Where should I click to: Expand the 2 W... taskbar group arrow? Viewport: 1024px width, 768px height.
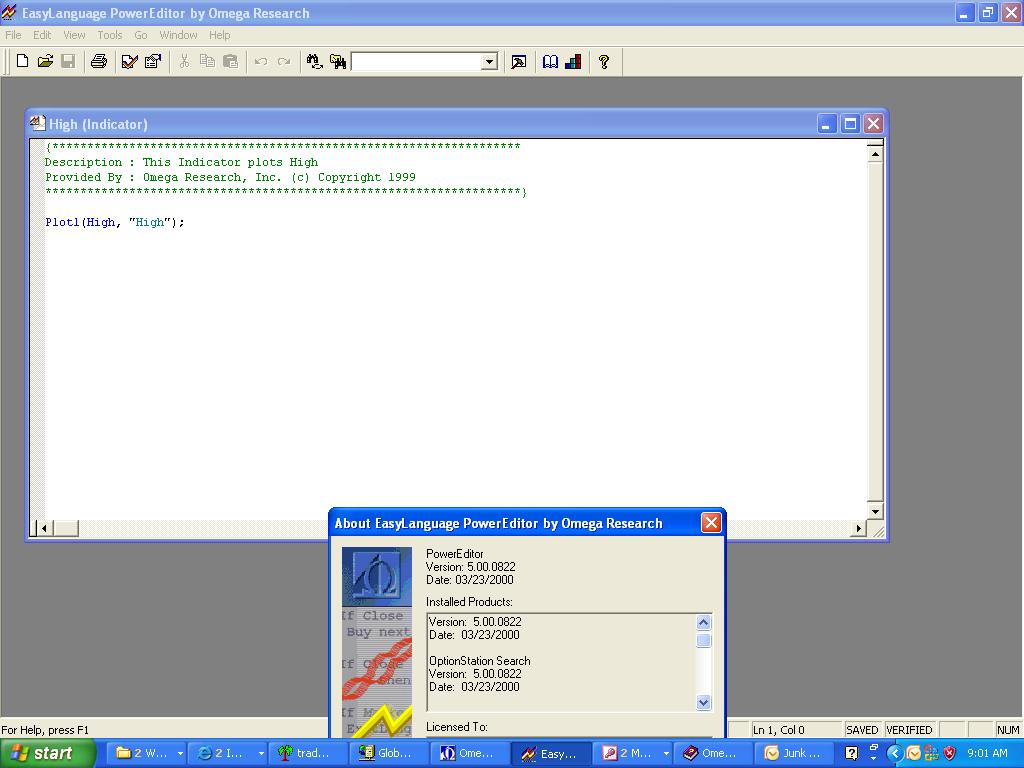click(180, 753)
